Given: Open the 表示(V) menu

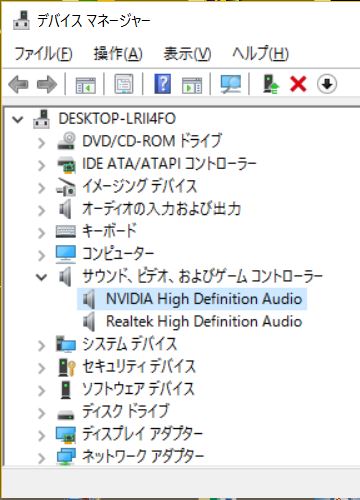Looking at the screenshot, I should pyautogui.click(x=187, y=53).
